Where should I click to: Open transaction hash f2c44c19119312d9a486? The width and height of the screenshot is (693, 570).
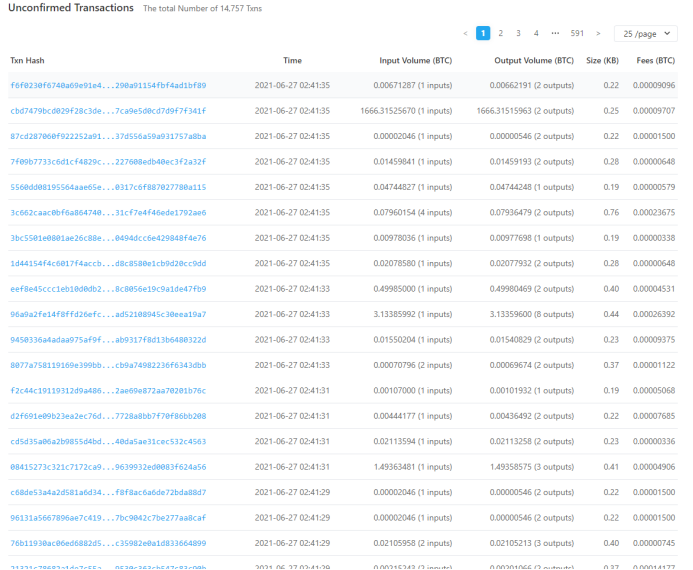(x=108, y=391)
